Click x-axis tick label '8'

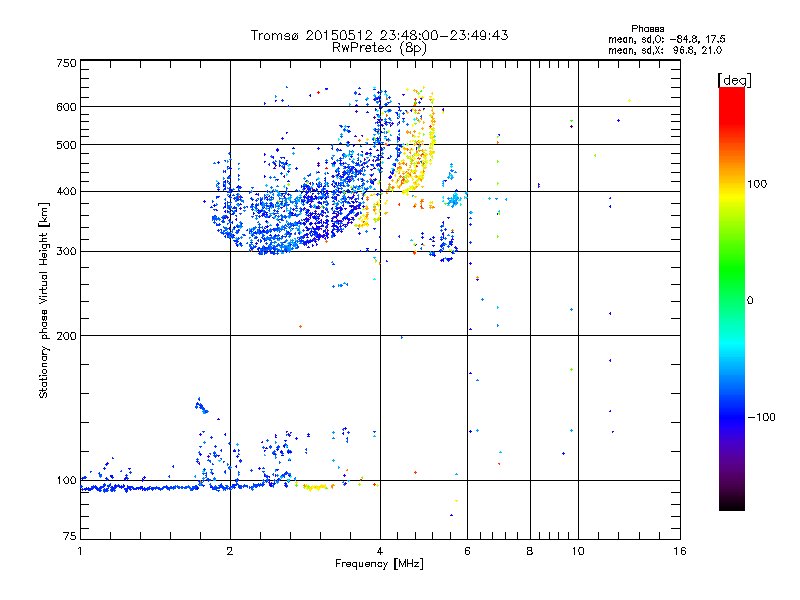(x=530, y=551)
